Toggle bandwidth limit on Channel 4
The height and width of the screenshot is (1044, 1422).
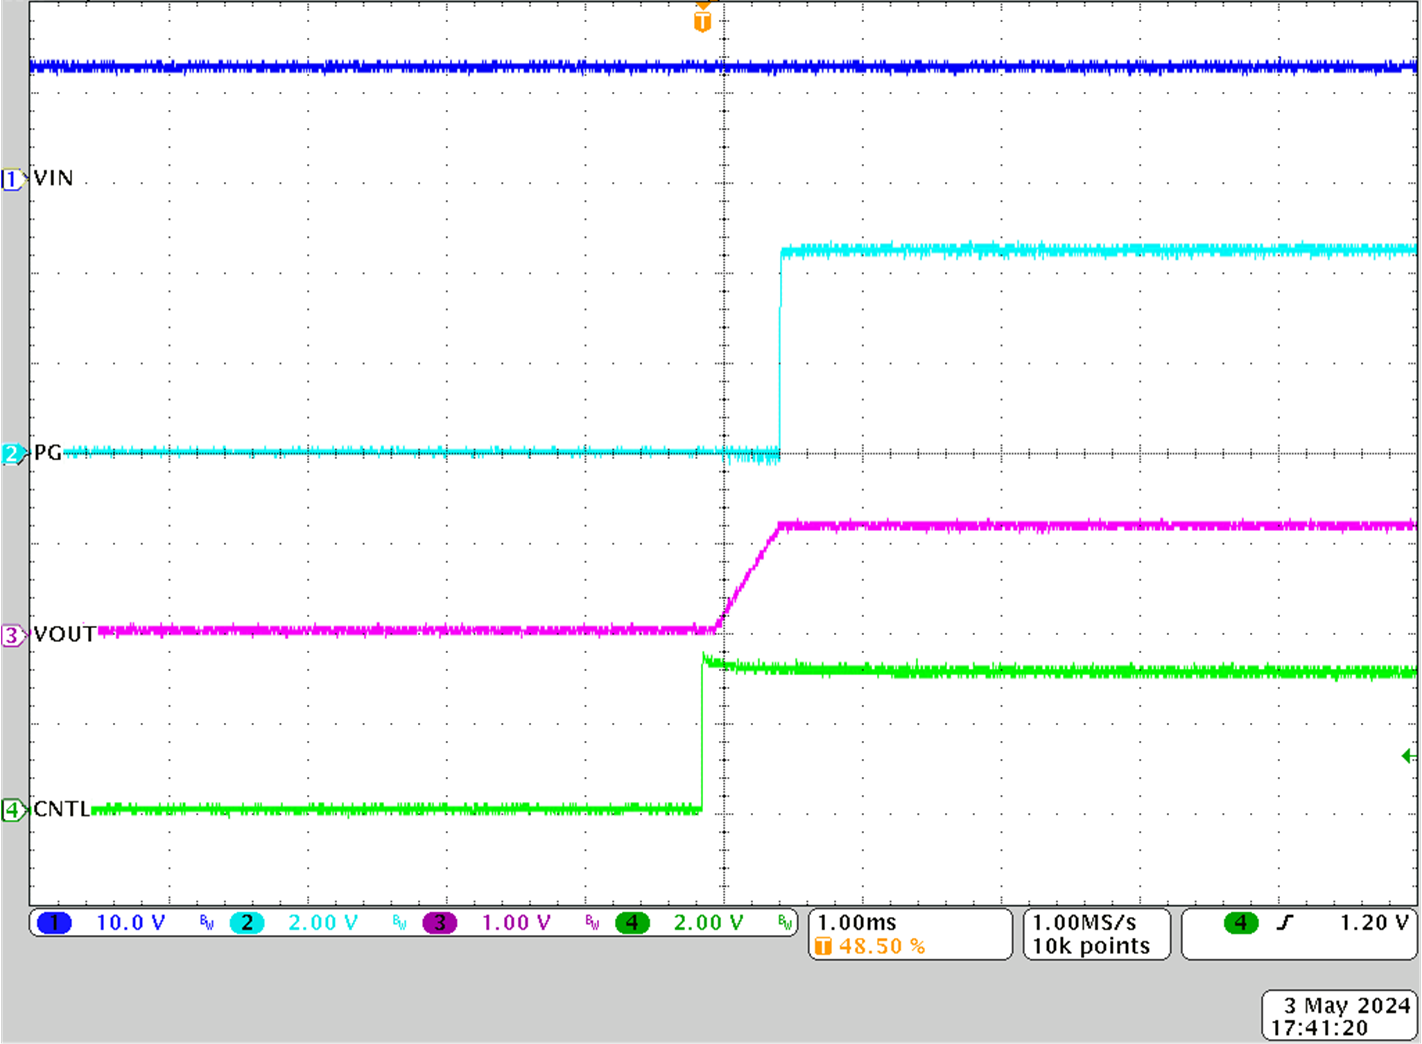tap(786, 924)
